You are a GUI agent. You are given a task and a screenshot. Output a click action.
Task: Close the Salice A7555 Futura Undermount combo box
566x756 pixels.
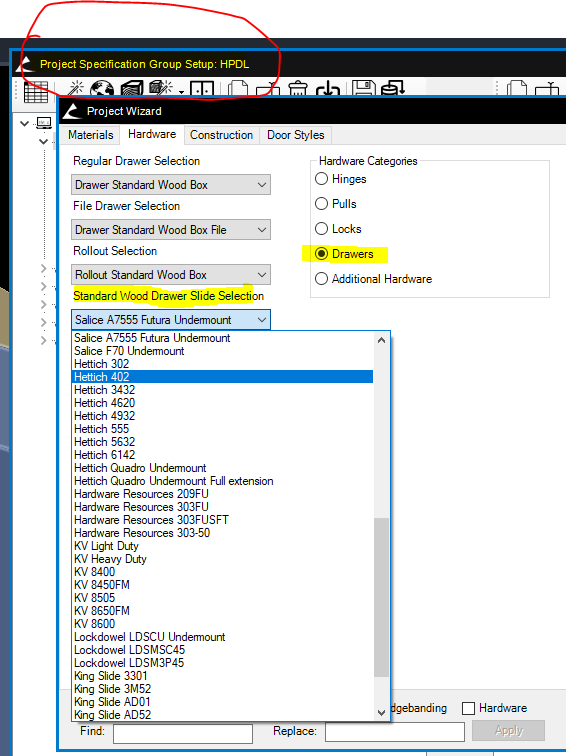(x=171, y=320)
